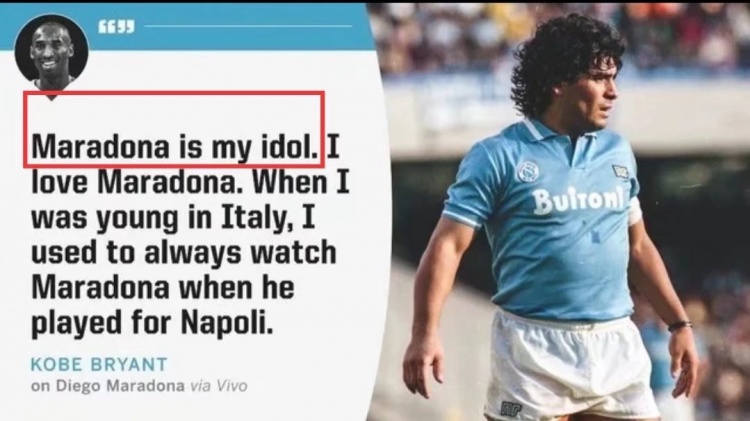
Task: Click the 'KOBE BRYANT' attribution name
Action: [x=99, y=364]
